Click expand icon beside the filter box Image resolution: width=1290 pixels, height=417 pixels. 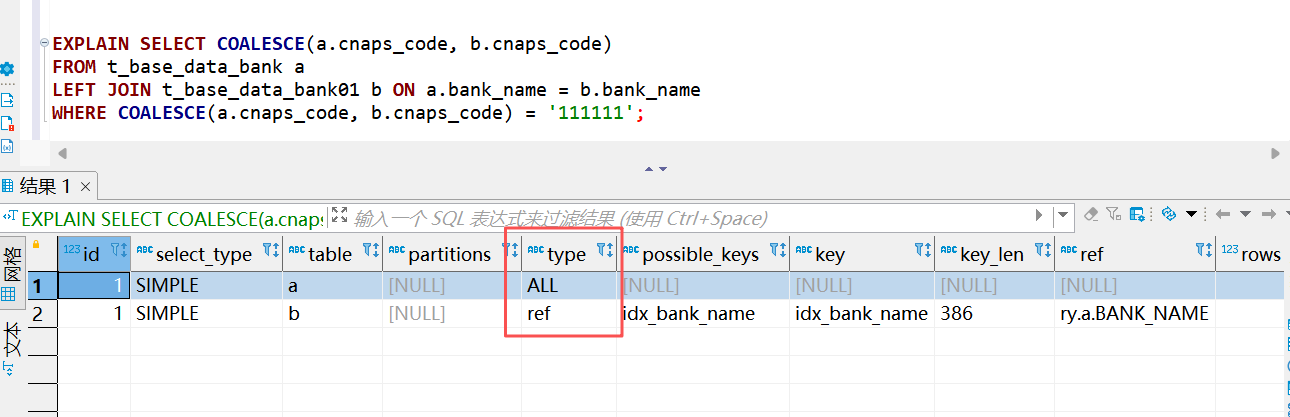click(x=339, y=216)
